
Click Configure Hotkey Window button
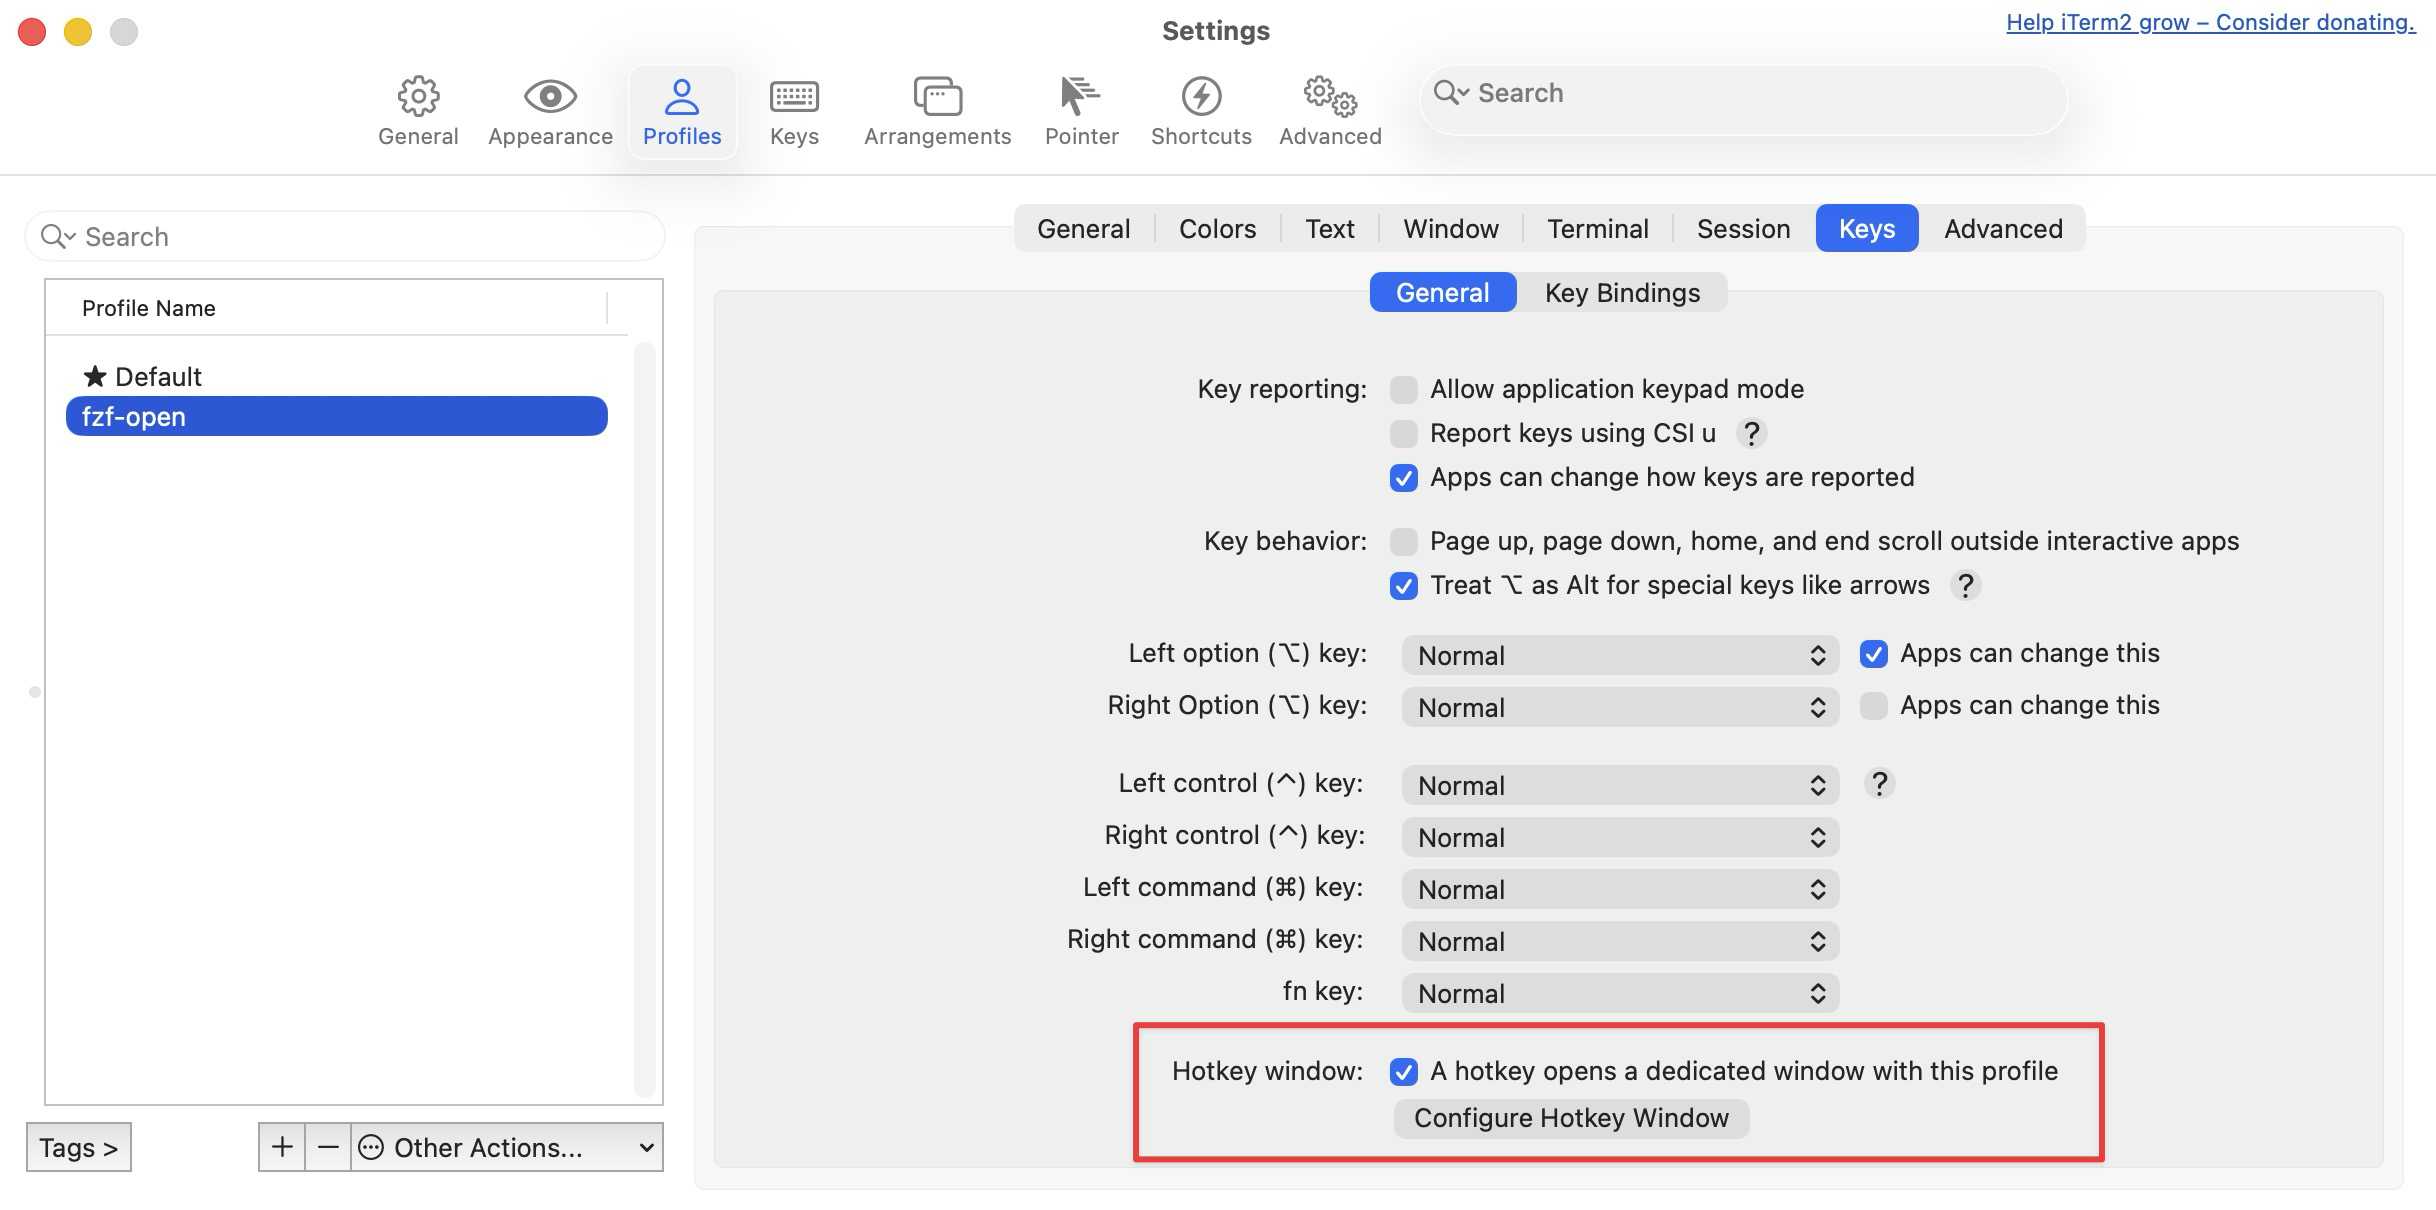[1571, 1118]
